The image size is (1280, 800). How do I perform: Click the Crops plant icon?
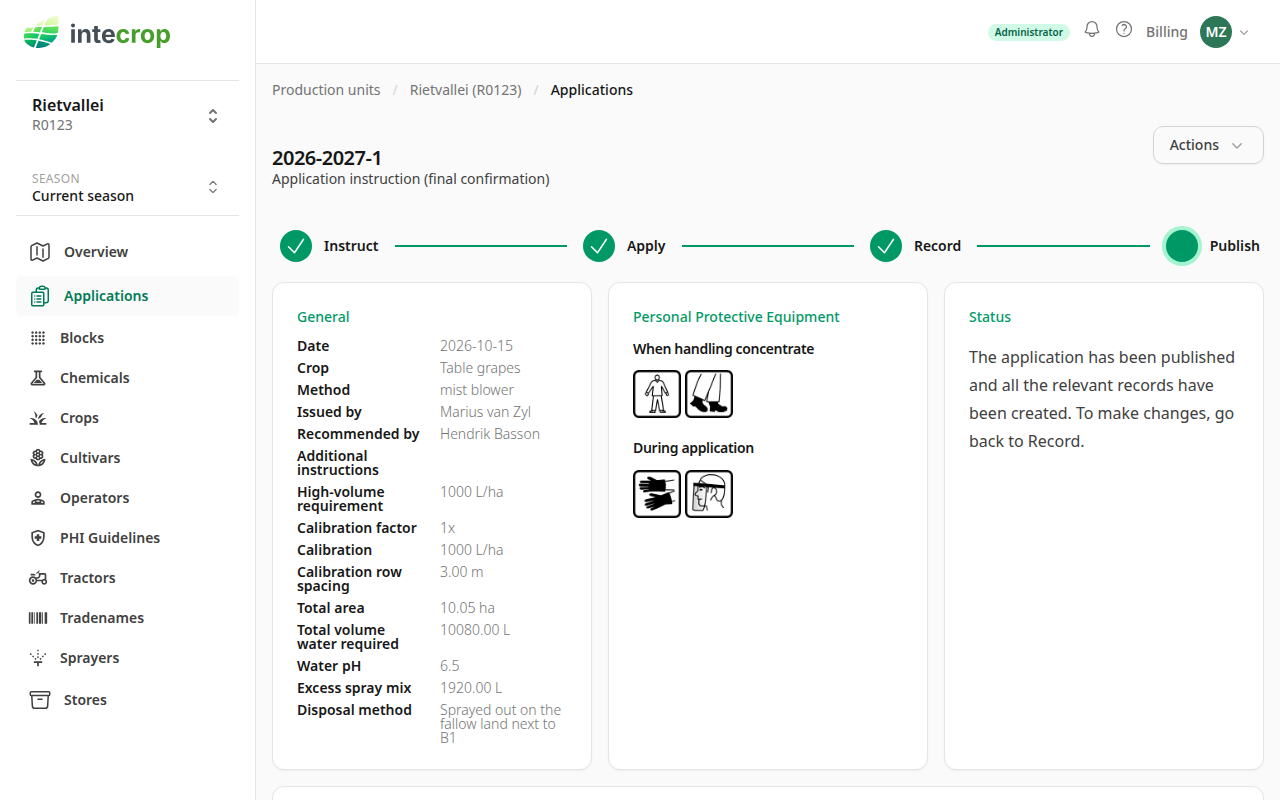click(38, 418)
